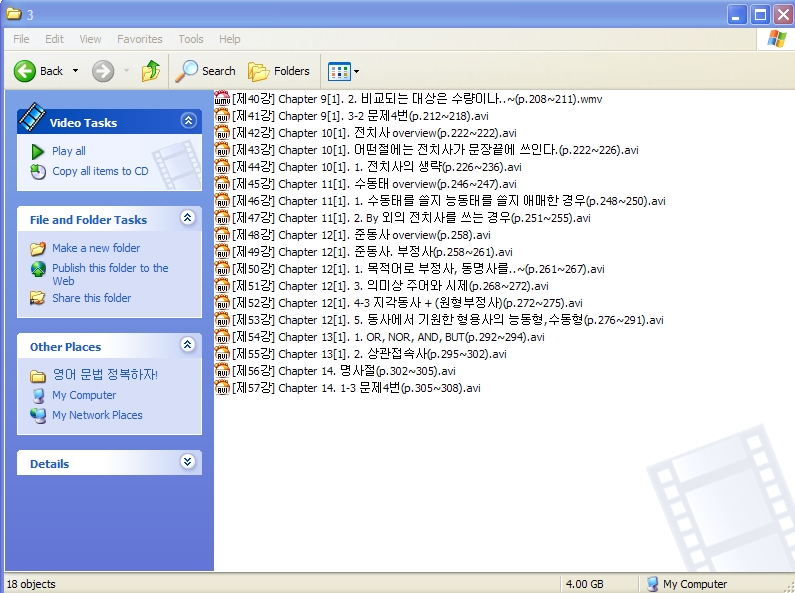Click My Computer in the status bar
The width and height of the screenshot is (795, 593).
(695, 584)
